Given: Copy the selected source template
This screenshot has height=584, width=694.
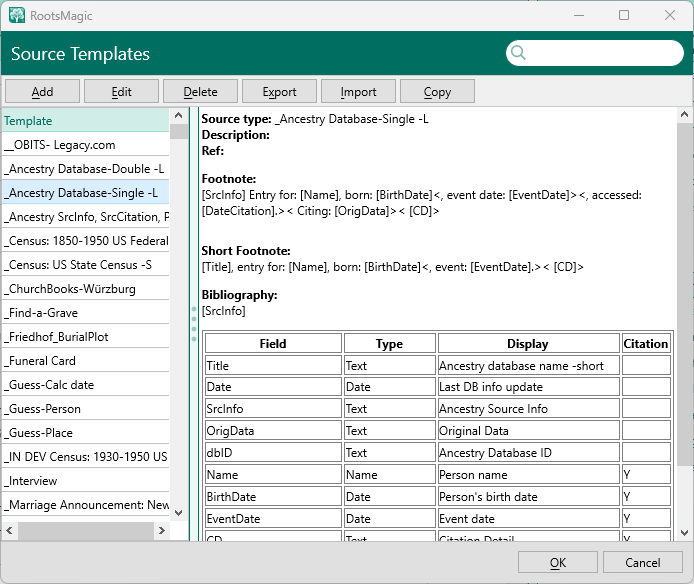Looking at the screenshot, I should [x=437, y=92].
